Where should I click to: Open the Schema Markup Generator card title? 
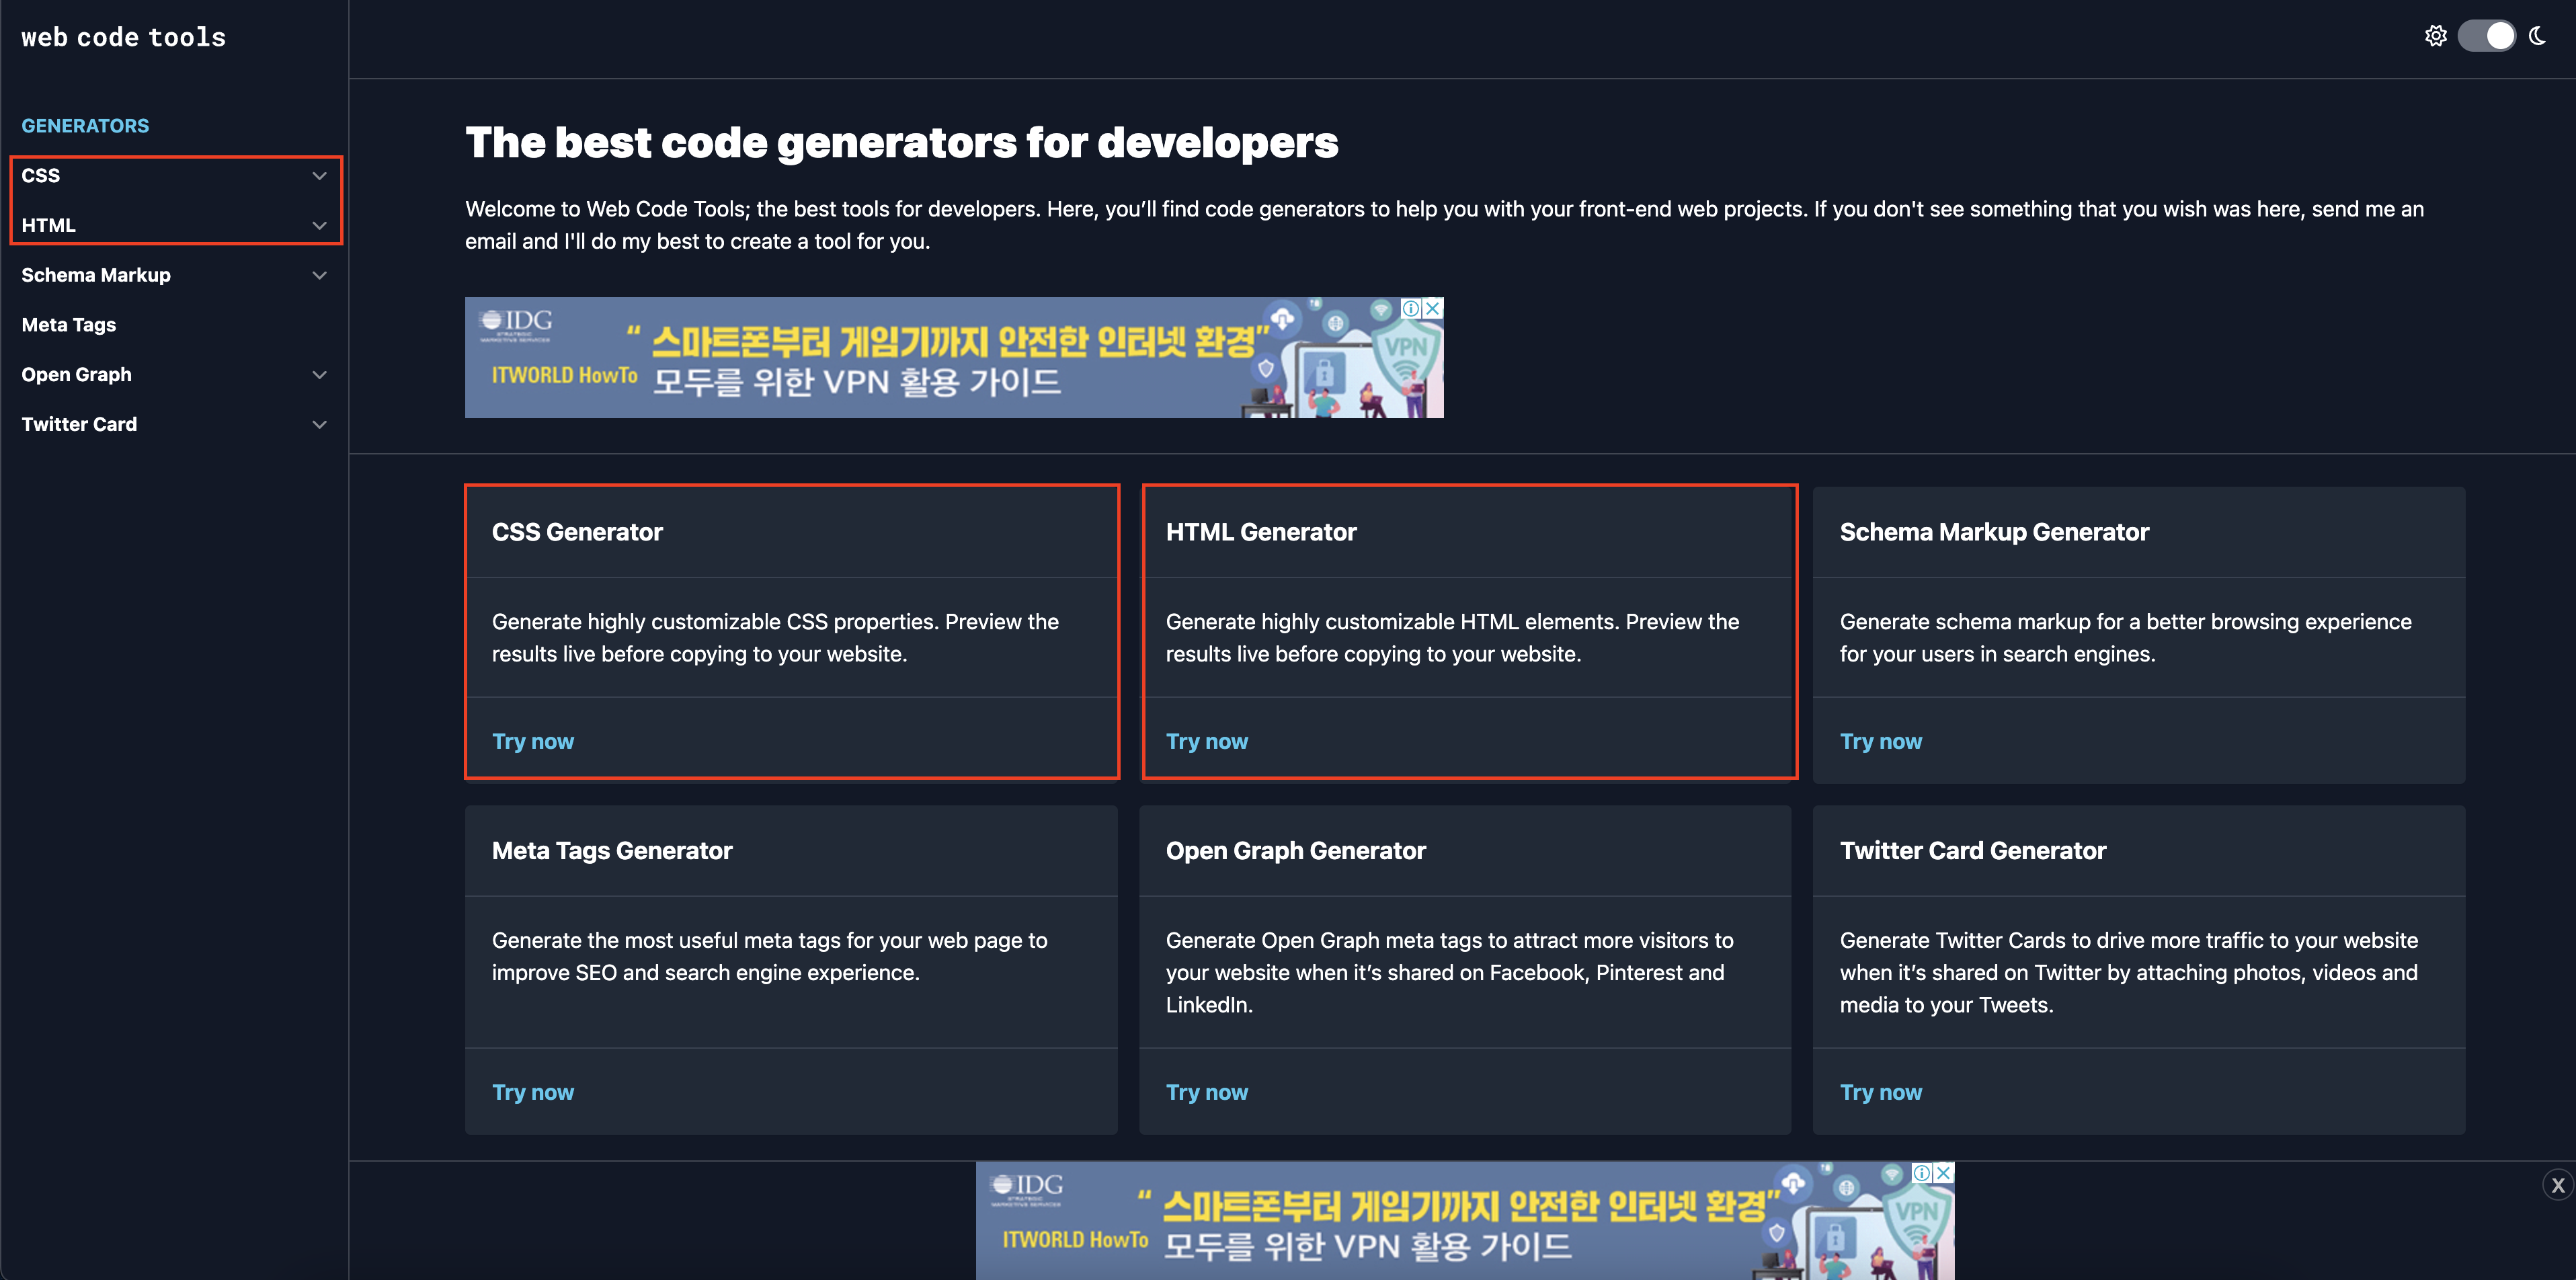1994,532
